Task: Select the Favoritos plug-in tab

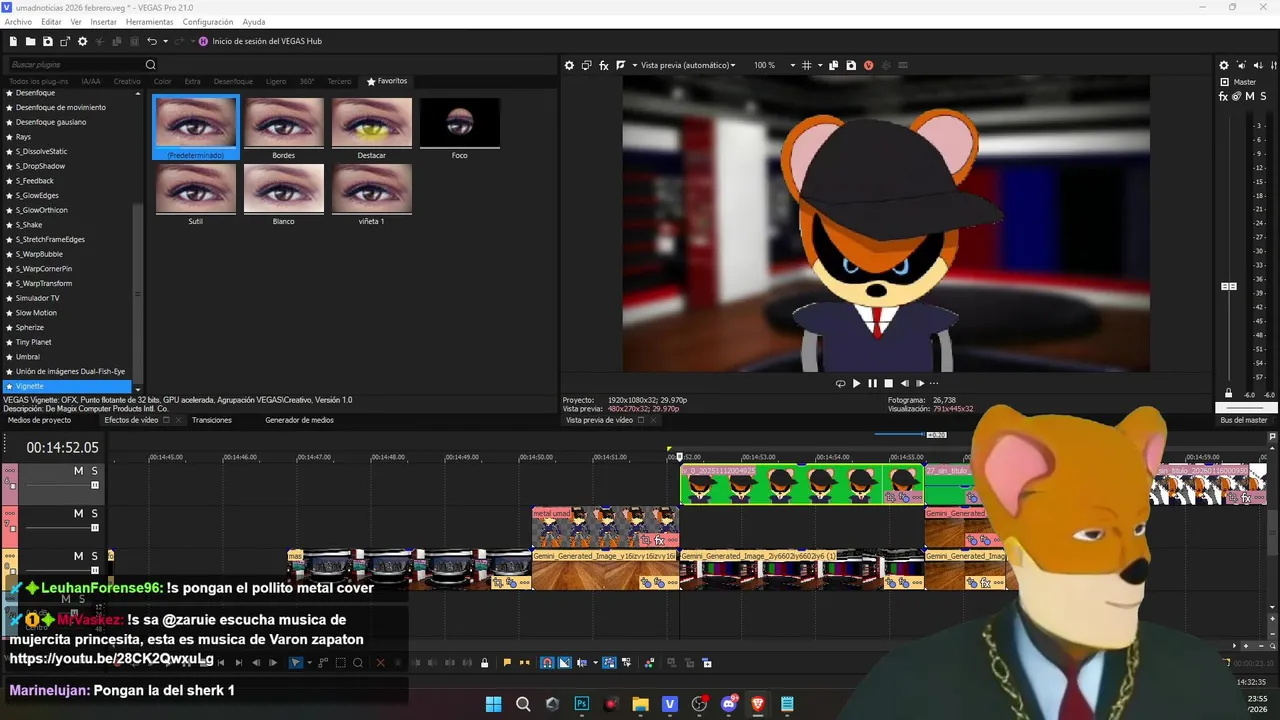Action: [387, 81]
